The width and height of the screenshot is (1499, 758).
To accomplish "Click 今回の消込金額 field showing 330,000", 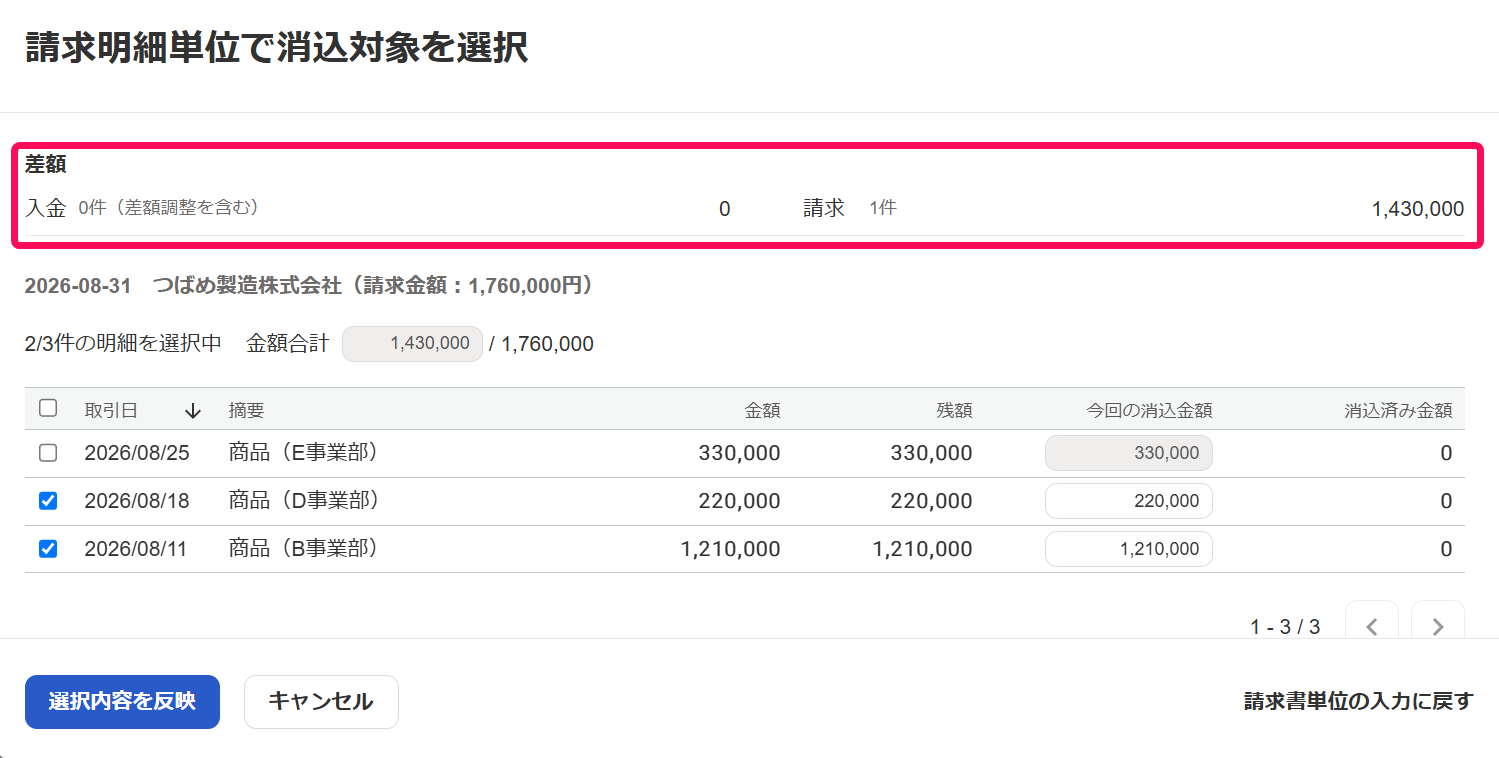I will (x=1129, y=453).
